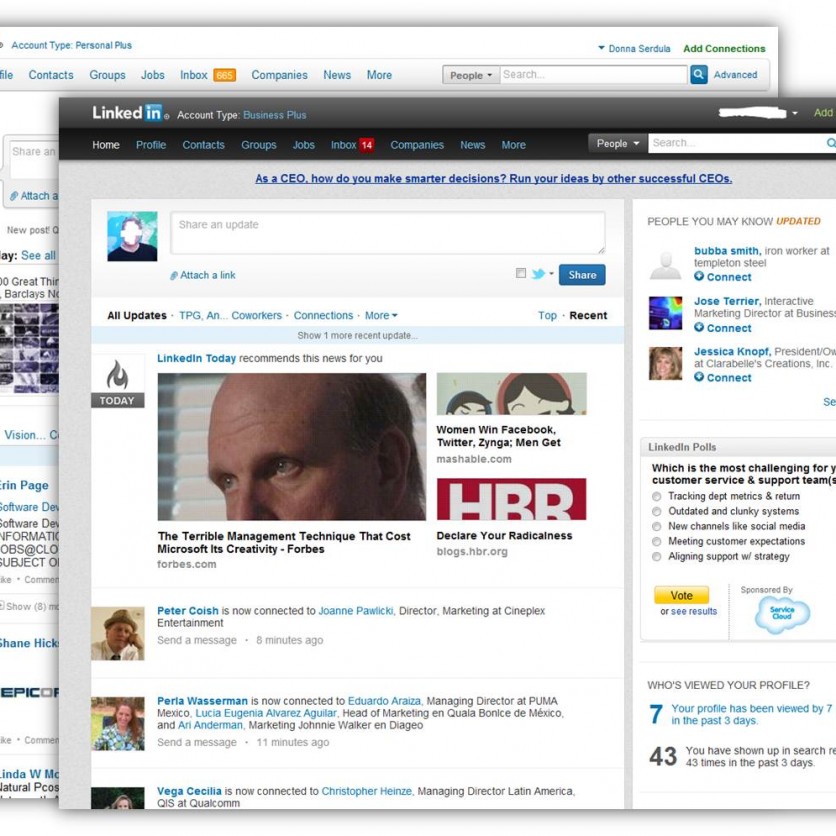
Task: Click the plus icon to connect with Jessica Knopf
Action: click(x=699, y=378)
